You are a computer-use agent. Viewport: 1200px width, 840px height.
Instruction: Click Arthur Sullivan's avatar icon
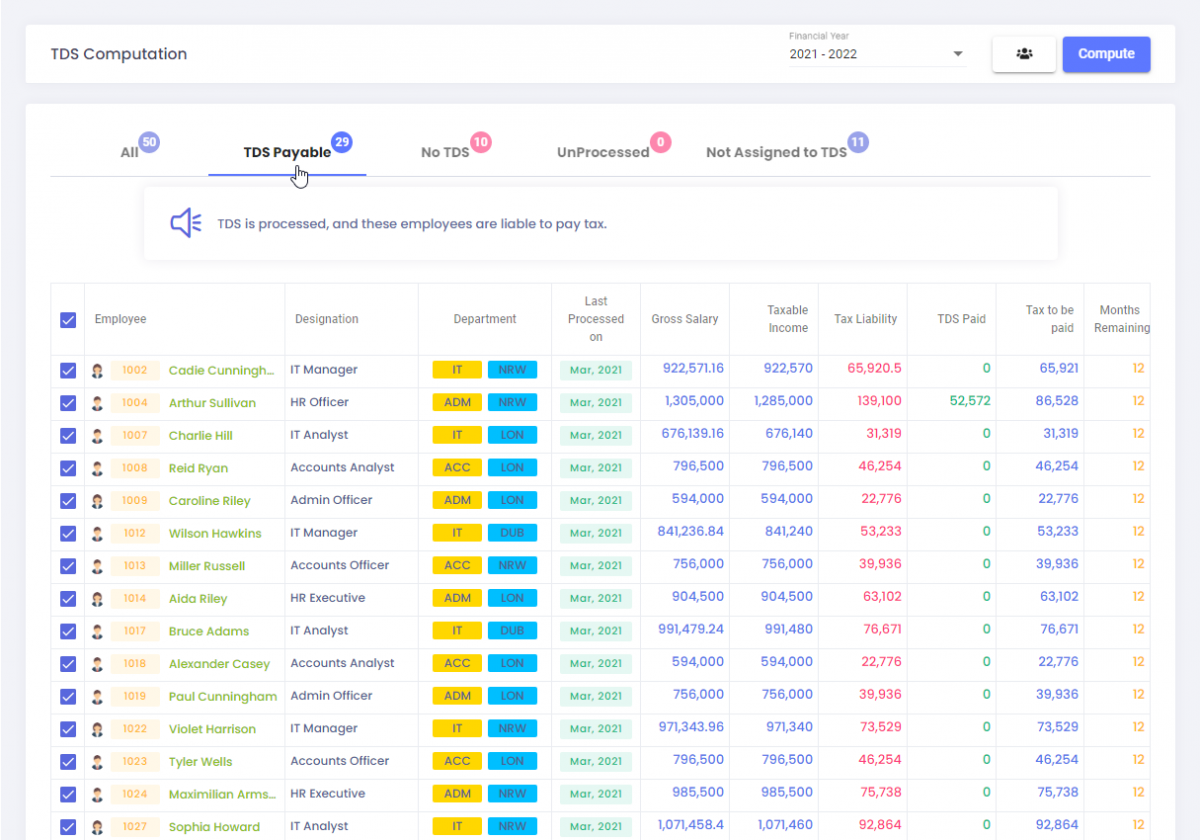point(97,403)
